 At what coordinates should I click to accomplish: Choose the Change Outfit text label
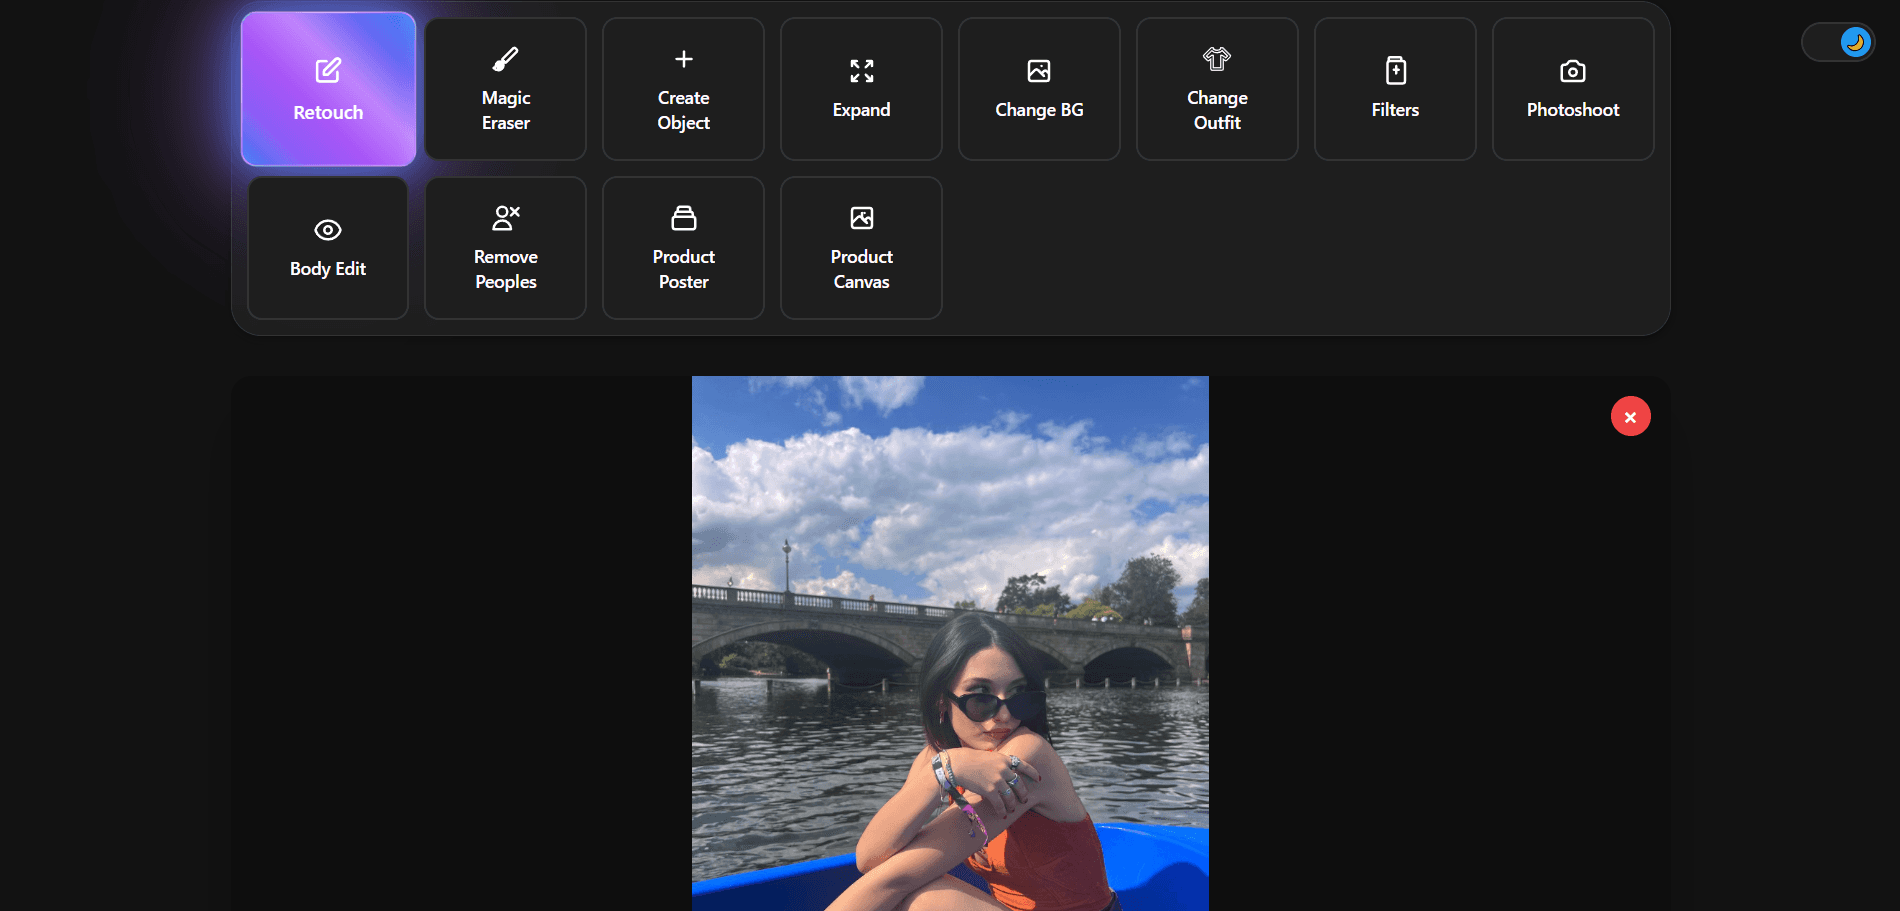point(1217,110)
